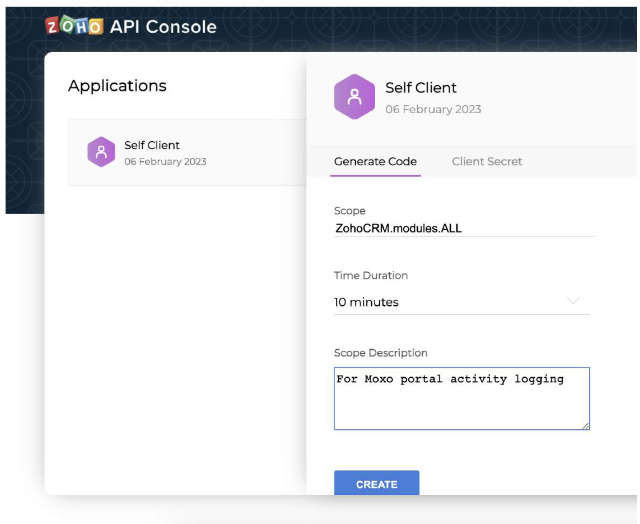Click the Scope input field with ZohoCRM.modules.ALL
The width and height of the screenshot is (640, 524).
464,228
